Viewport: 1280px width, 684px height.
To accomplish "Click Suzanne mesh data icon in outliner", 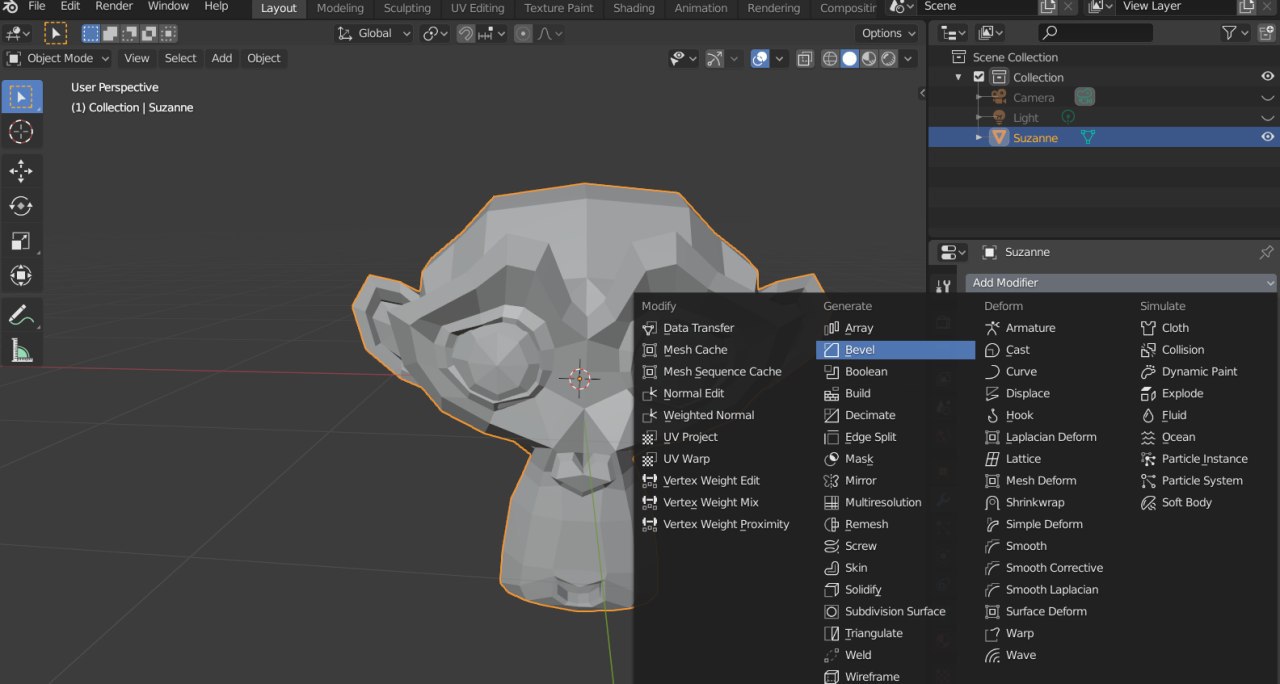I will click(1087, 137).
